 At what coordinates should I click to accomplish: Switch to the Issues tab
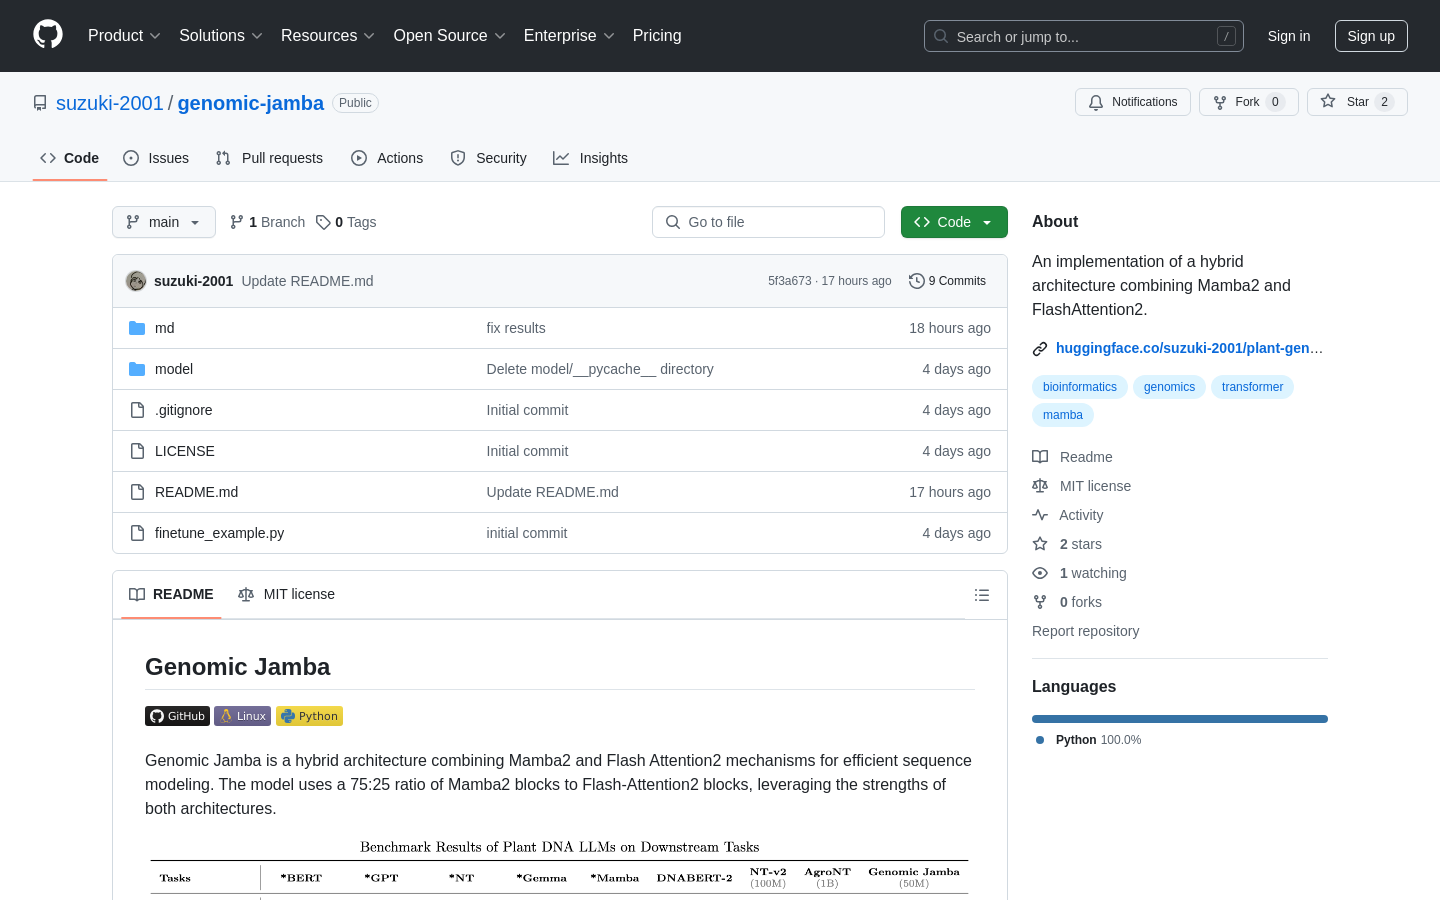point(156,158)
